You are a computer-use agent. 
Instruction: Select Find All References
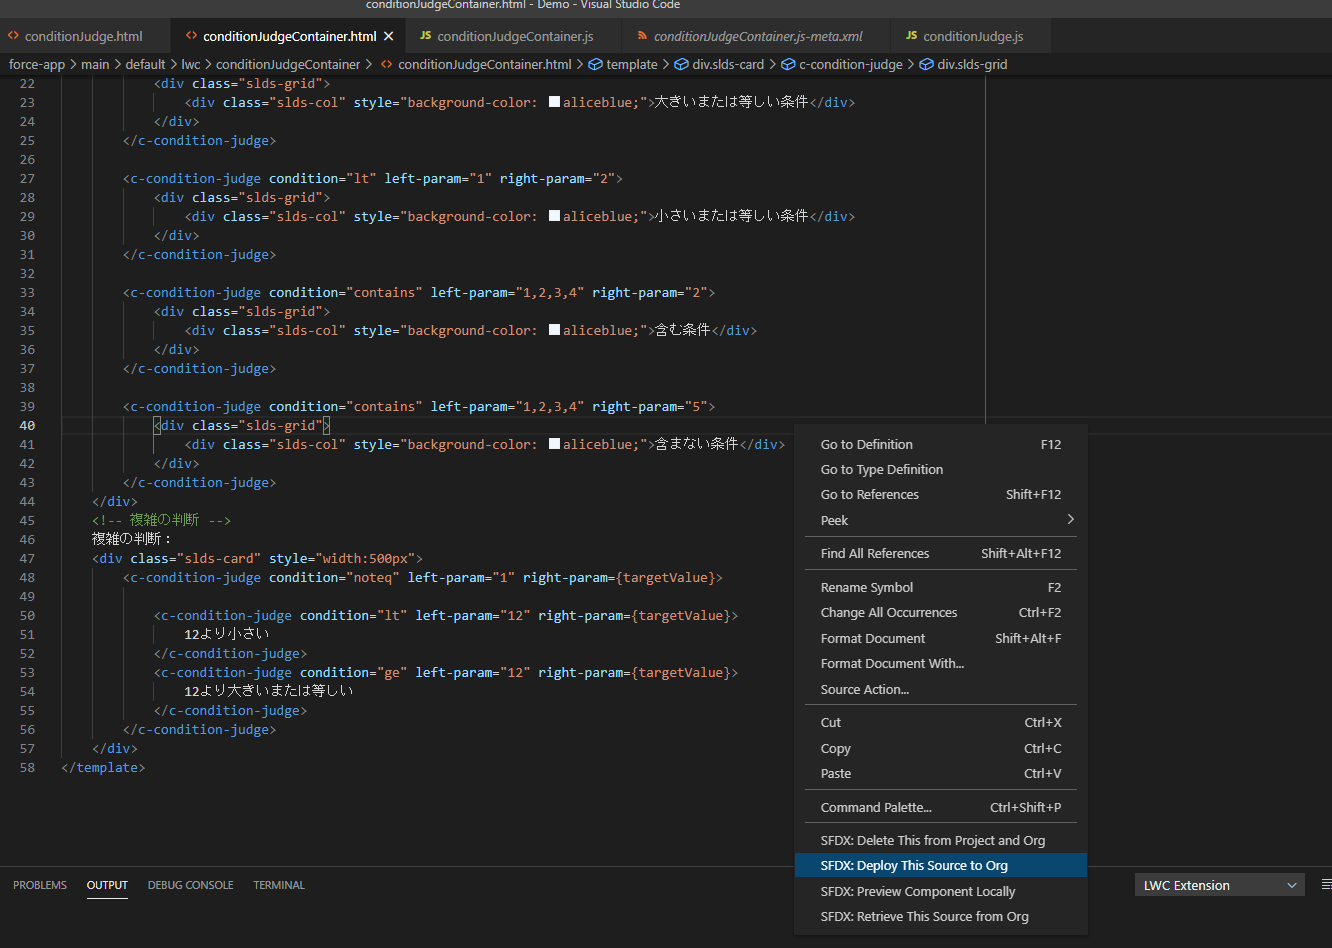click(x=941, y=553)
